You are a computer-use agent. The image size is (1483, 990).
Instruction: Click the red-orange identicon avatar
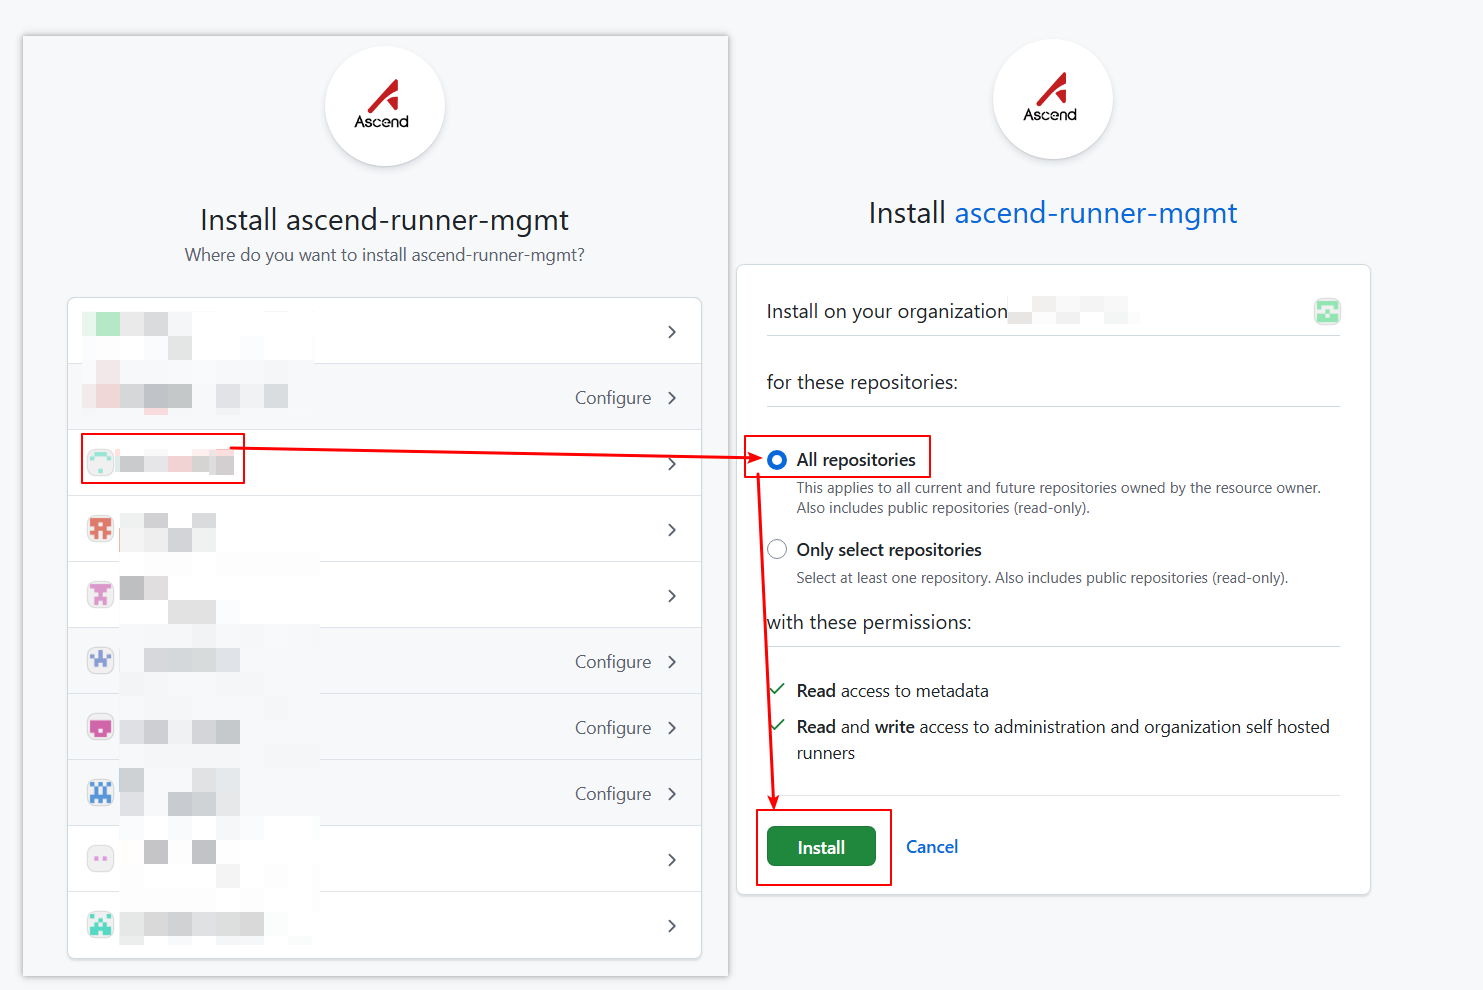[101, 528]
